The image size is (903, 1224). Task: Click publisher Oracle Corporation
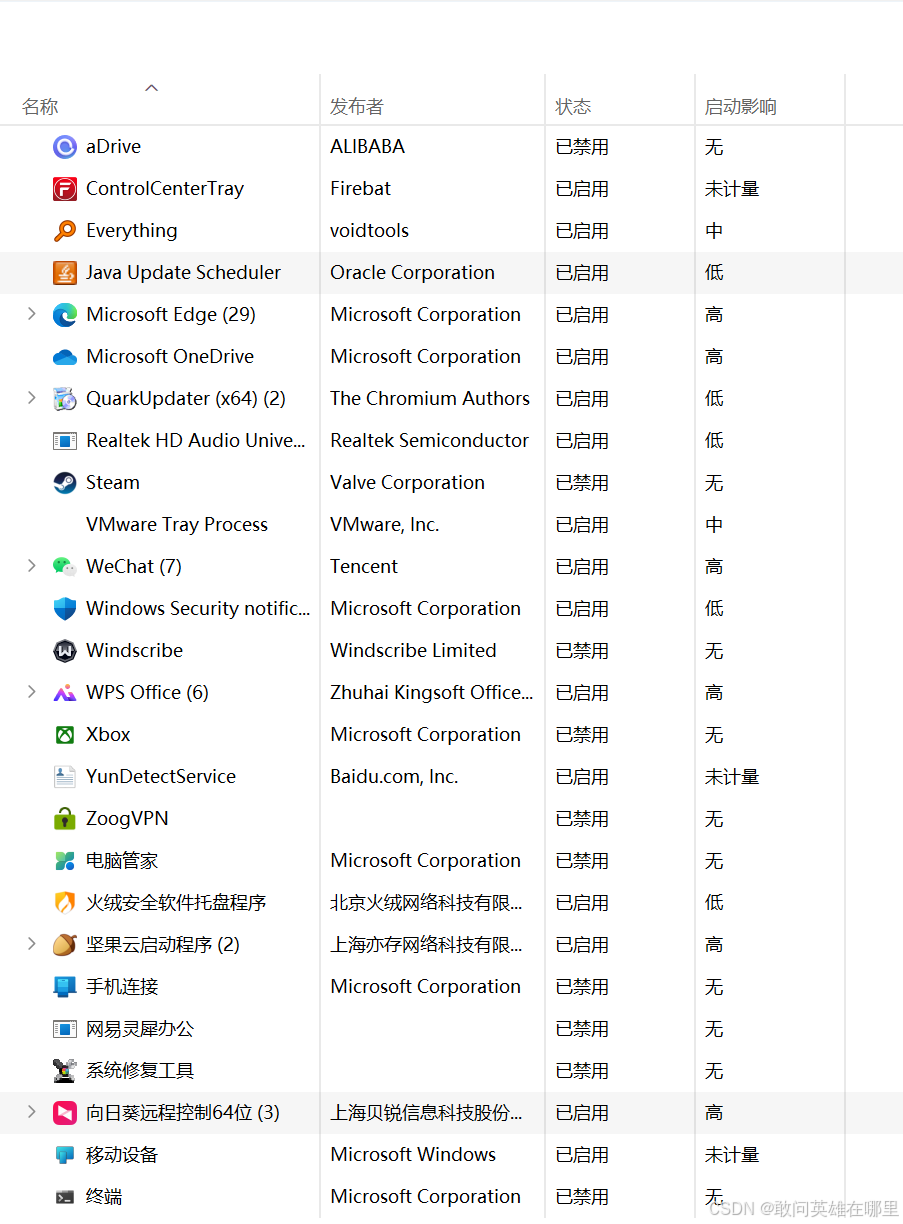tap(412, 273)
